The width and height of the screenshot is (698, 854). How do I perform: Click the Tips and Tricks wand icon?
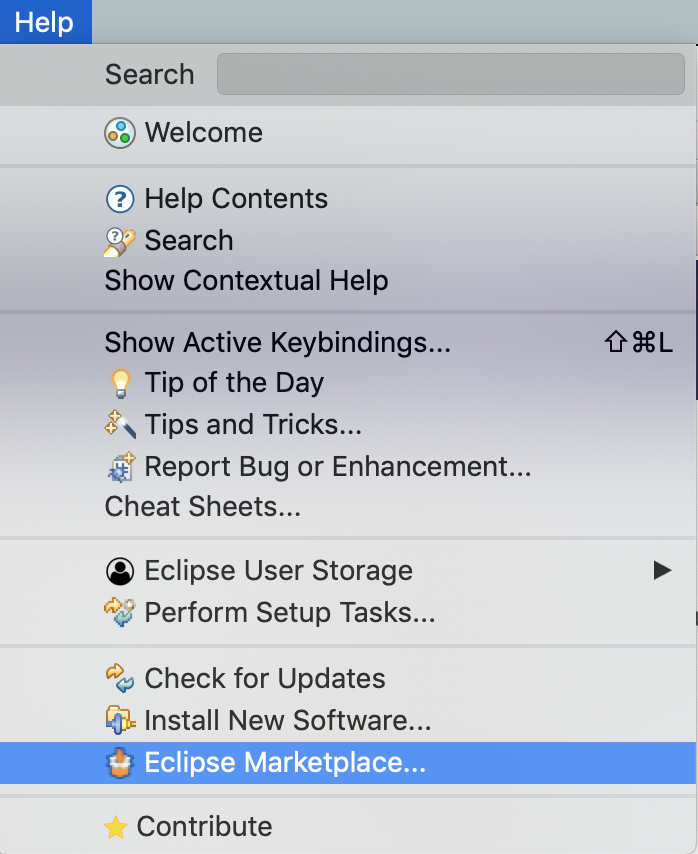[x=120, y=425]
